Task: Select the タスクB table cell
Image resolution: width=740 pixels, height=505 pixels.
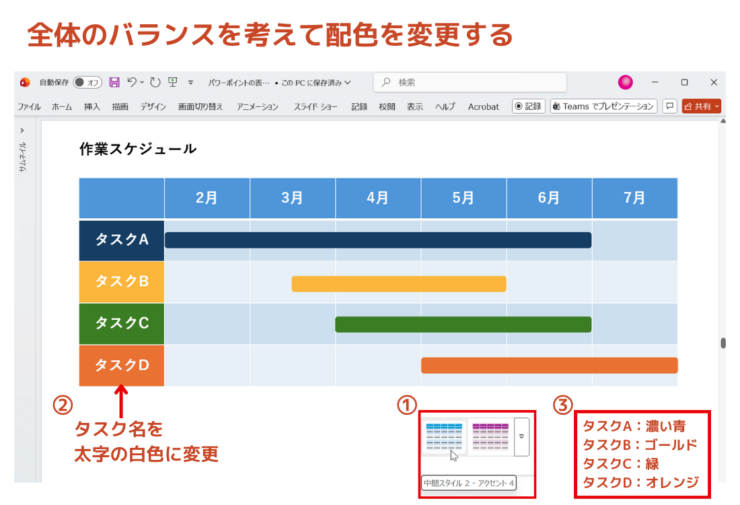Action: point(122,282)
